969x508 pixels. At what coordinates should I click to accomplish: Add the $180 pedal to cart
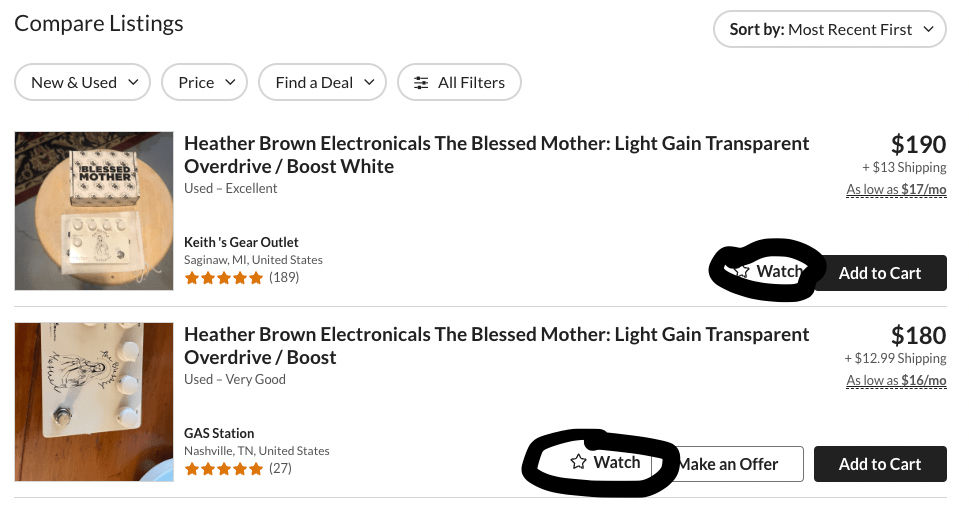click(x=880, y=464)
